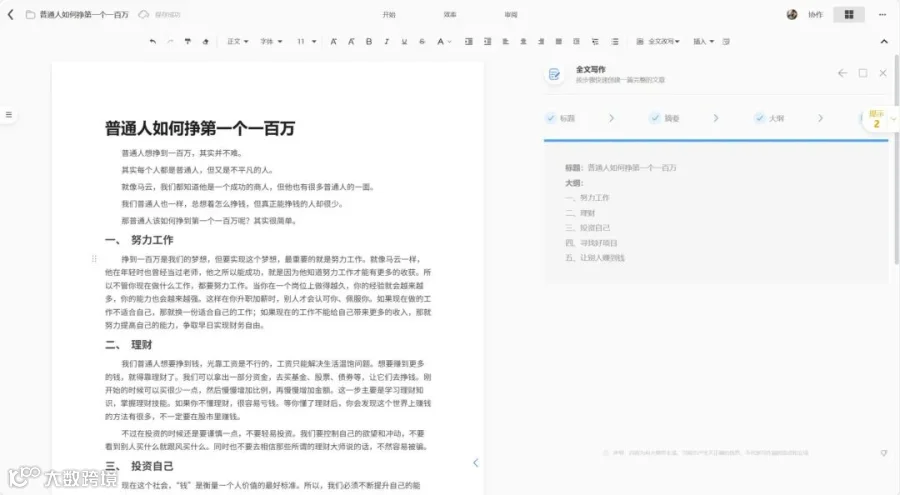The image size is (900, 495).
Task: Click the distributed alignment icon
Action: point(576,41)
